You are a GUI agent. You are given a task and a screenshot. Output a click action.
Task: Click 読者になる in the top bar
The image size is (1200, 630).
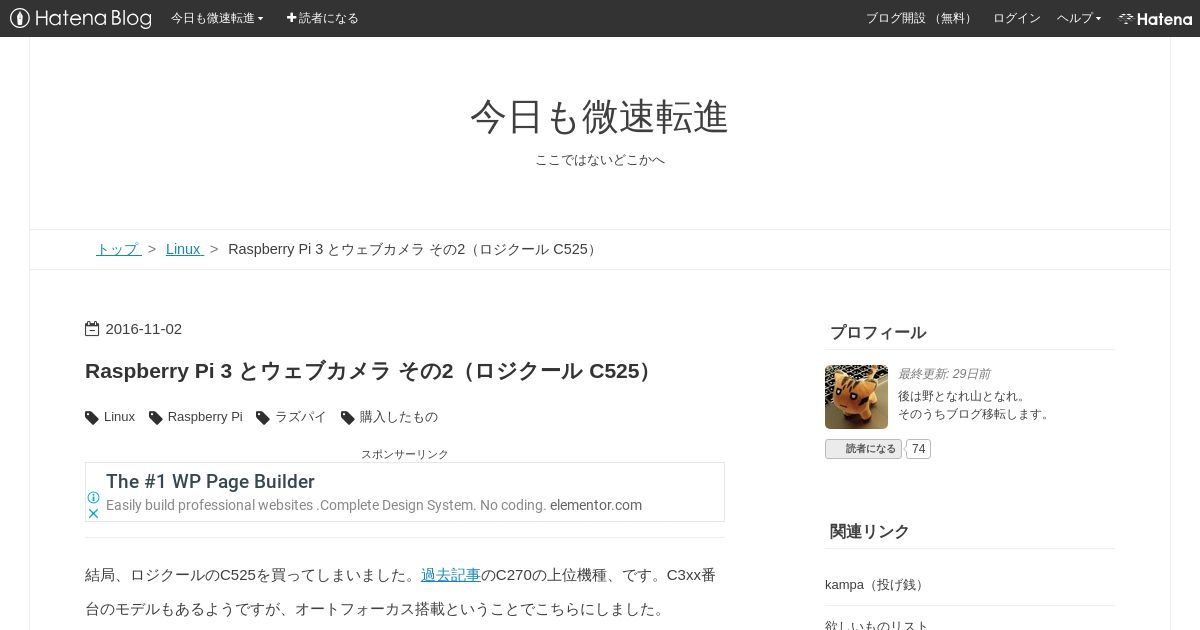(x=322, y=18)
